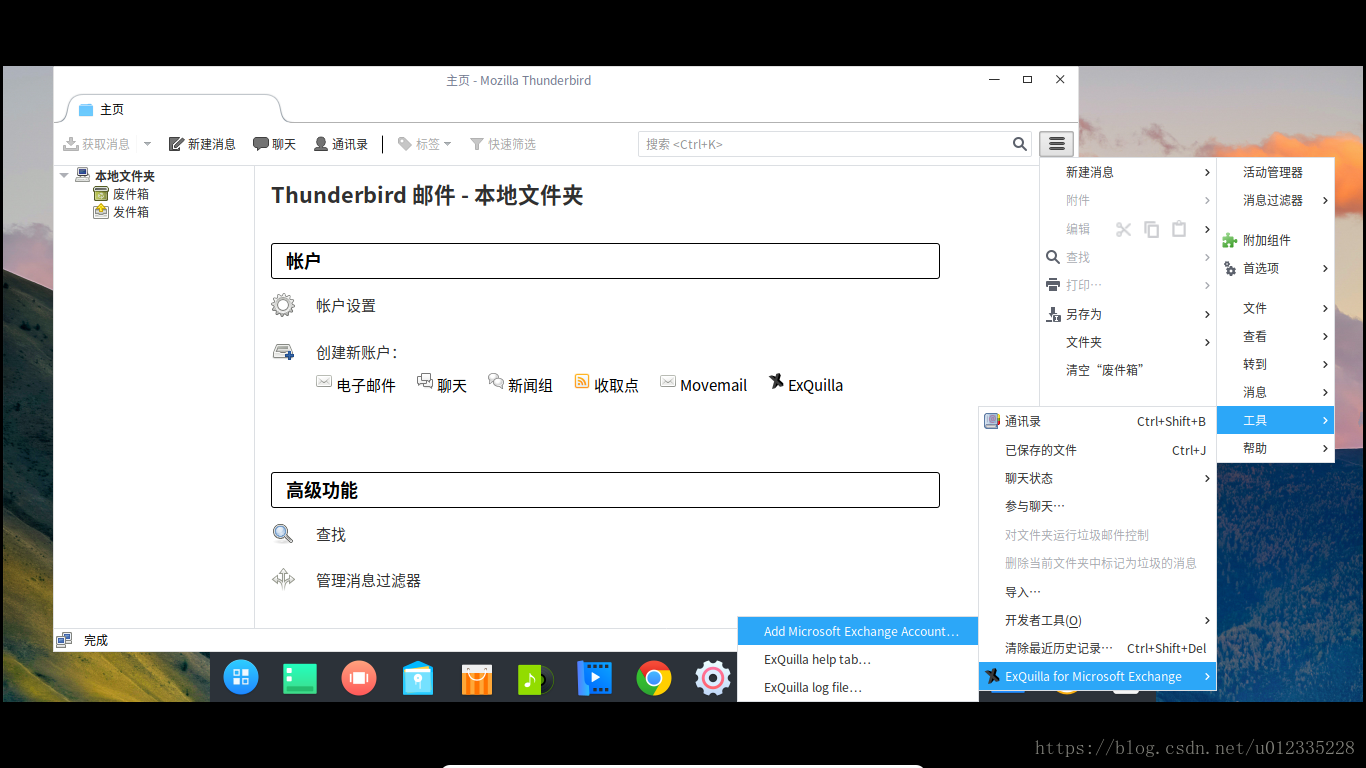This screenshot has width=1366, height=768.
Task: Click the RSS icon beside 收取点
Action: coord(582,381)
